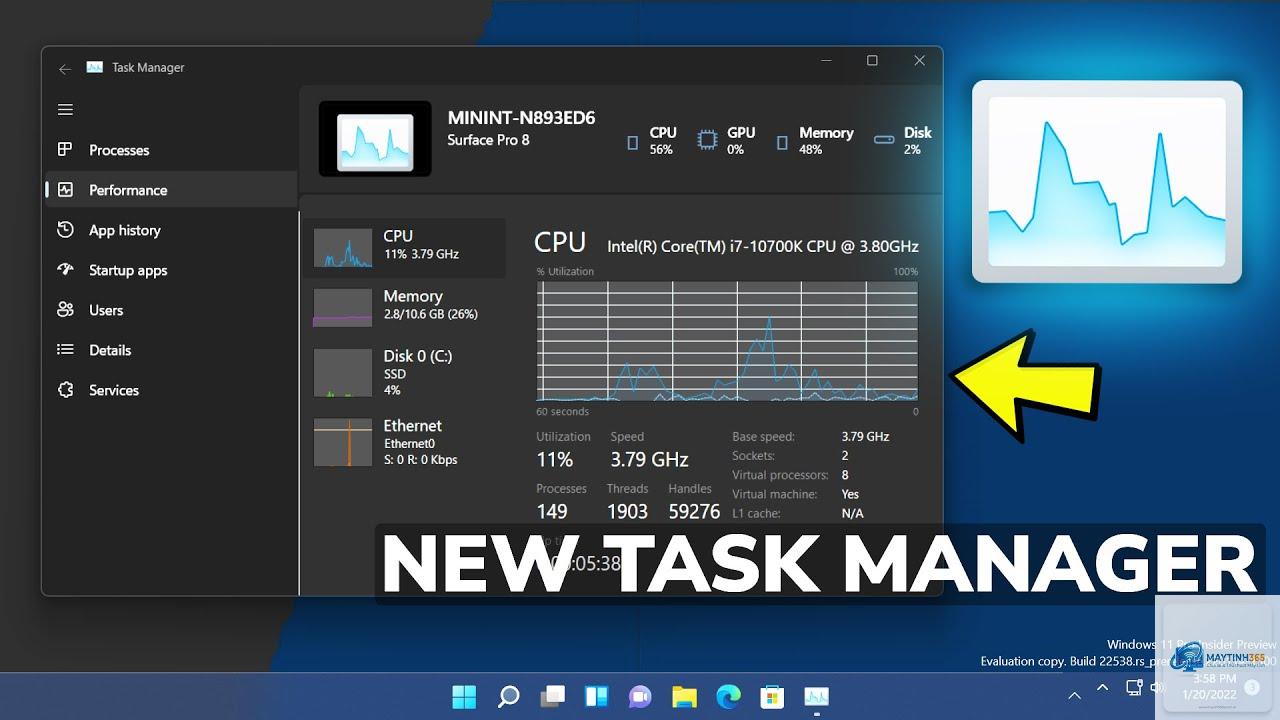The image size is (1280, 720).
Task: Select the Ethernet performance item
Action: [405, 442]
